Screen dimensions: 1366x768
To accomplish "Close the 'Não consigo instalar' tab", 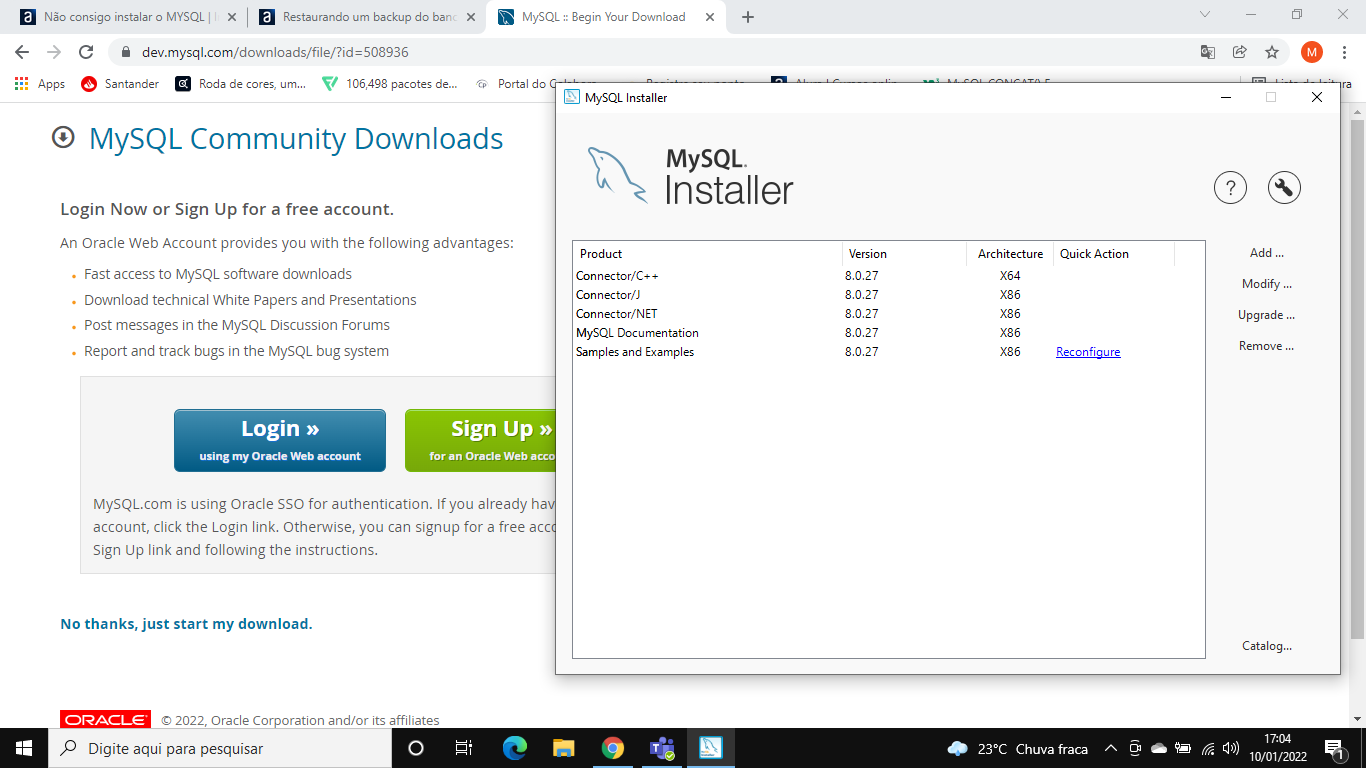I will point(233,17).
